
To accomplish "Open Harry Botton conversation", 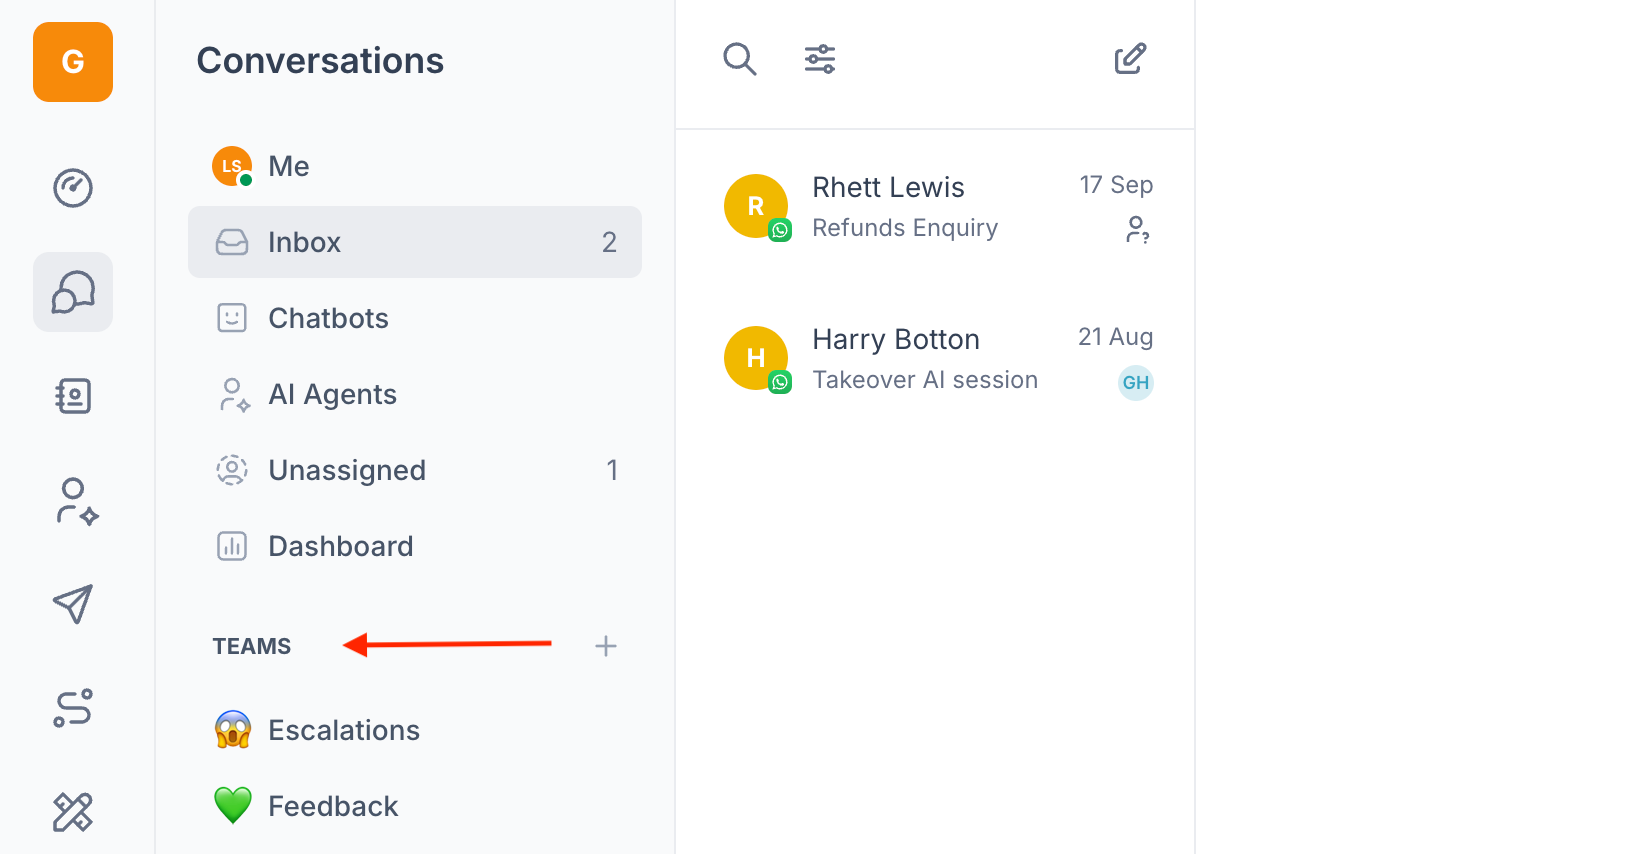I will (x=935, y=359).
